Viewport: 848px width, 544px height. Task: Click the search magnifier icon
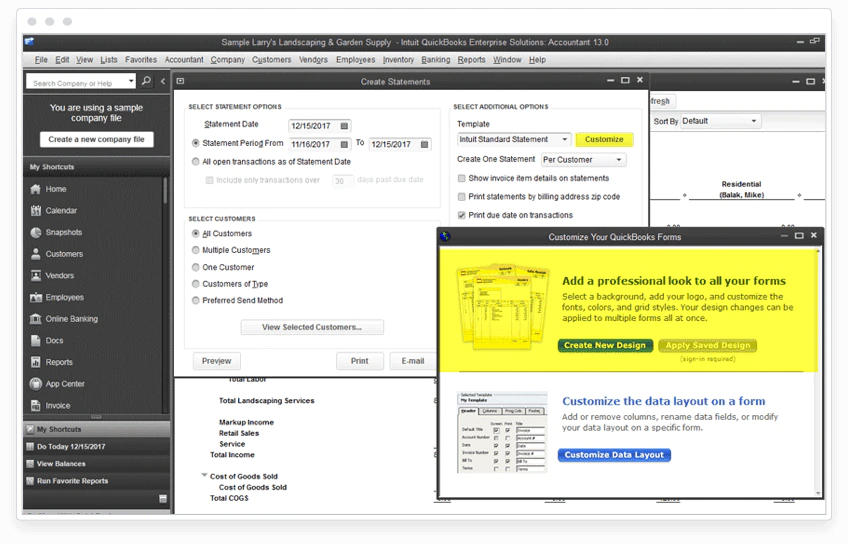[x=146, y=81]
